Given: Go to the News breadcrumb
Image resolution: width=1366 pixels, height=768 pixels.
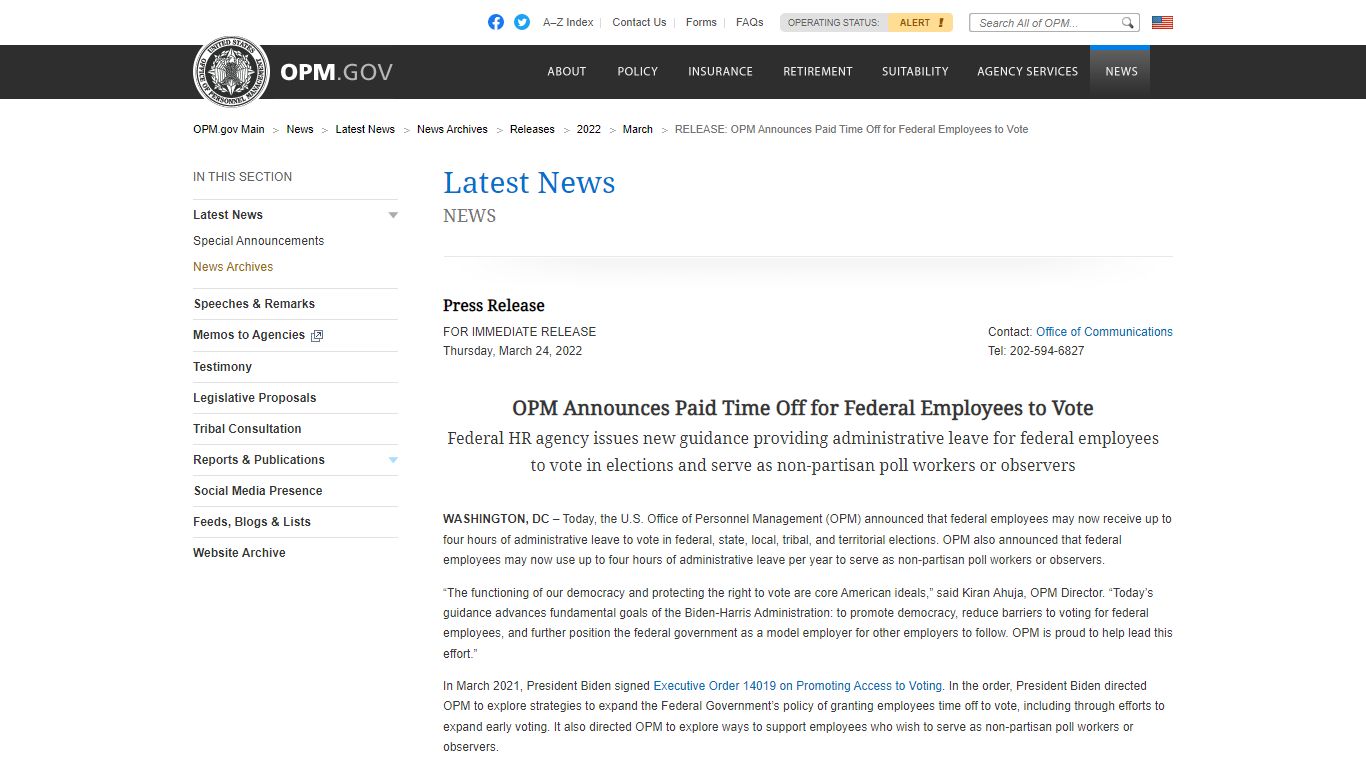Looking at the screenshot, I should coord(300,129).
